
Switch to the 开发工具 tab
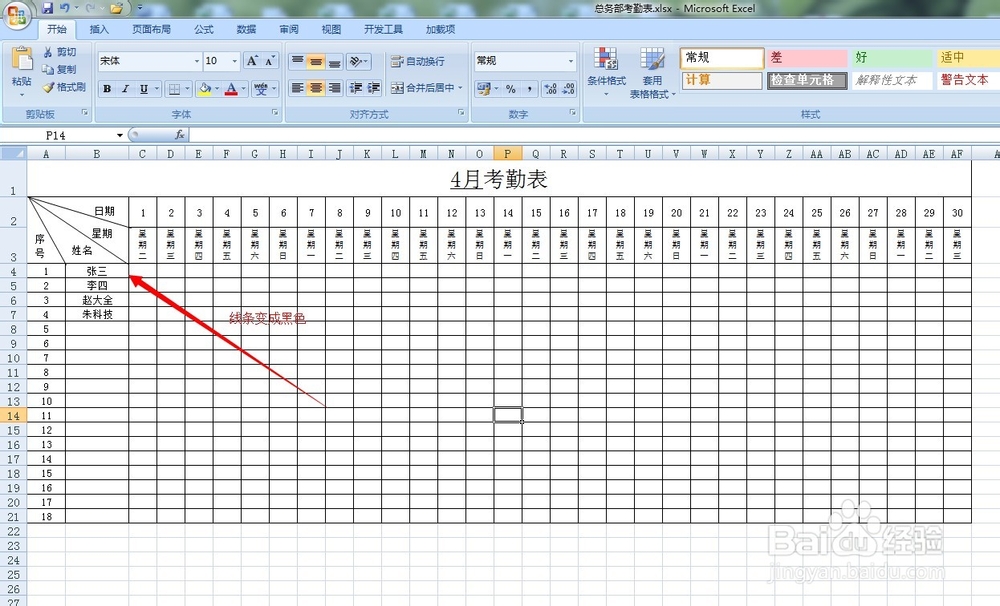[x=383, y=29]
